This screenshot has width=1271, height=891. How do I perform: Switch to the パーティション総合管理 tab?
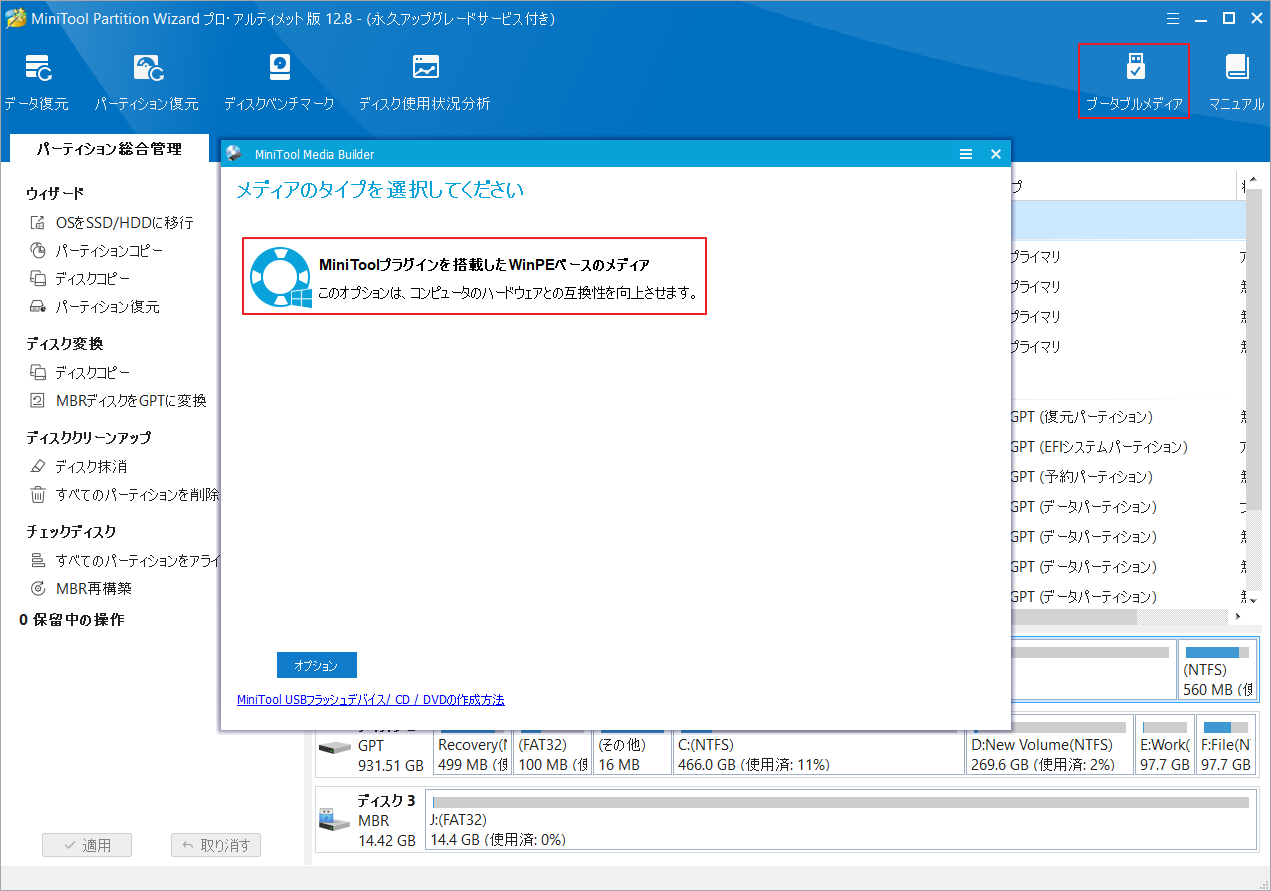click(109, 149)
